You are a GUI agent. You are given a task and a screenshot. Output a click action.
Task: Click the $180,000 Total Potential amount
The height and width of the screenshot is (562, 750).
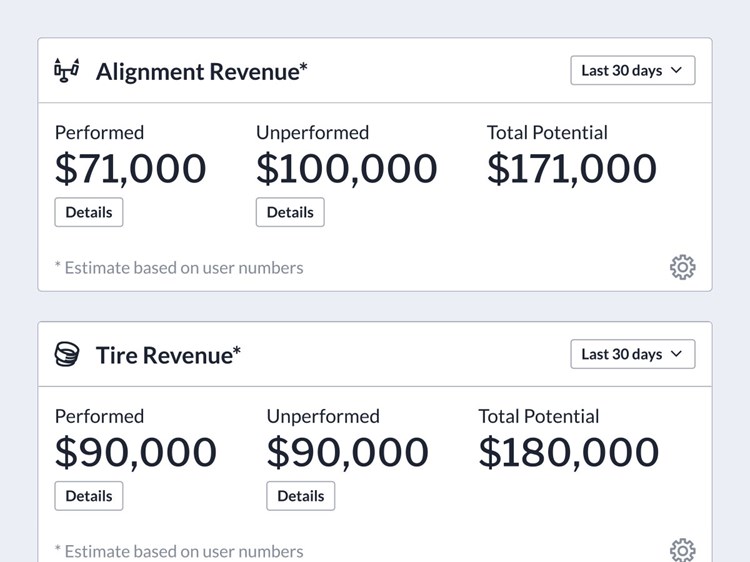pyautogui.click(x=569, y=452)
